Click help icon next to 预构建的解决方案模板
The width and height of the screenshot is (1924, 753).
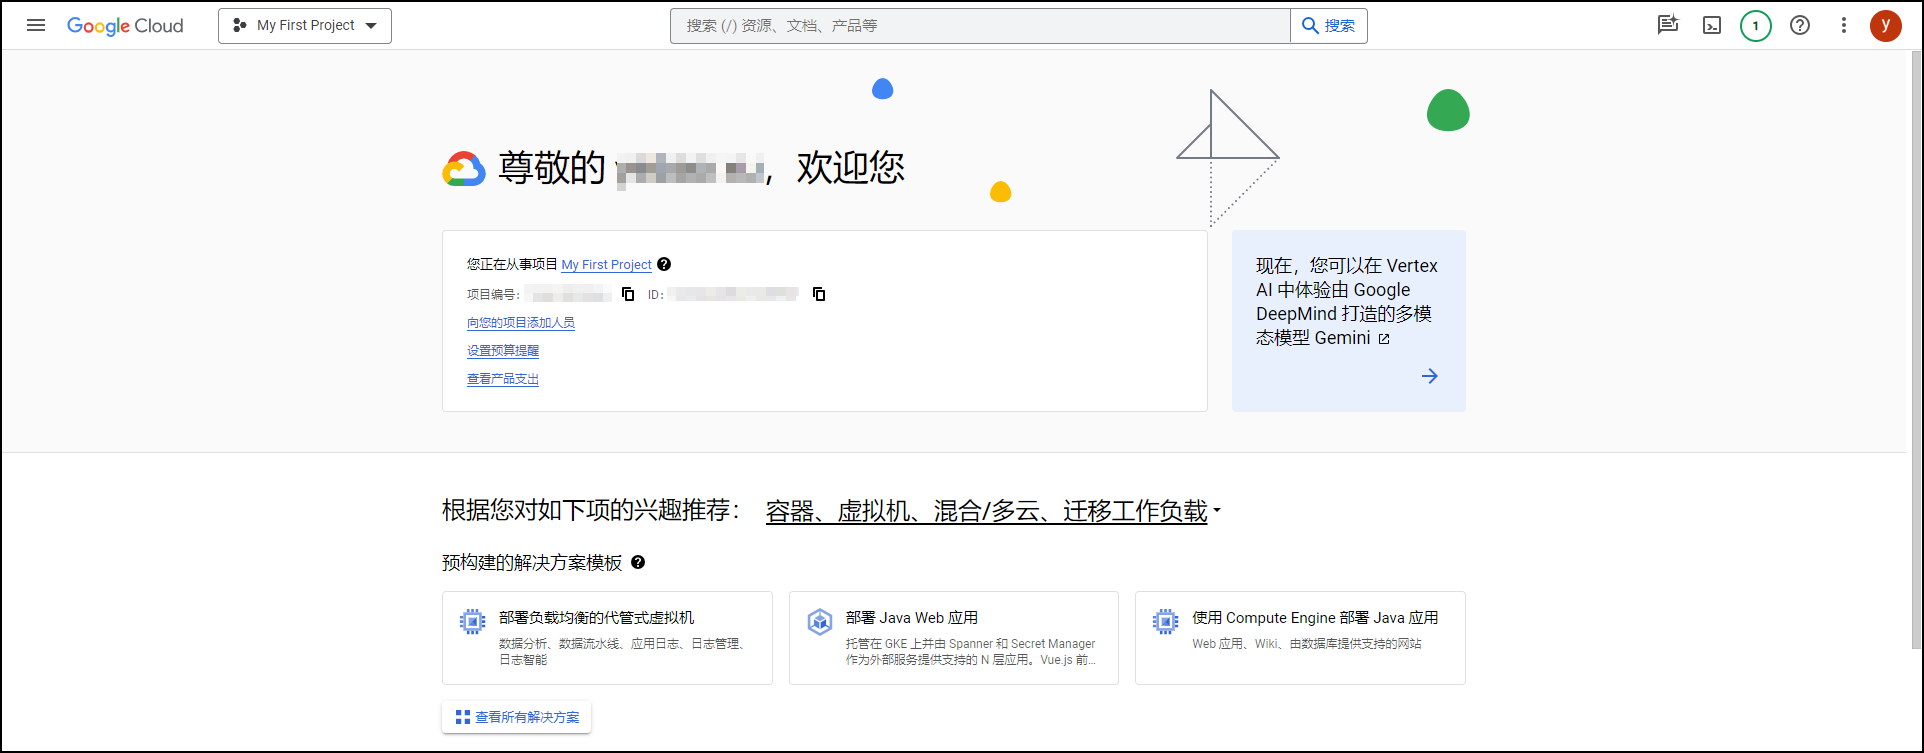pos(638,562)
